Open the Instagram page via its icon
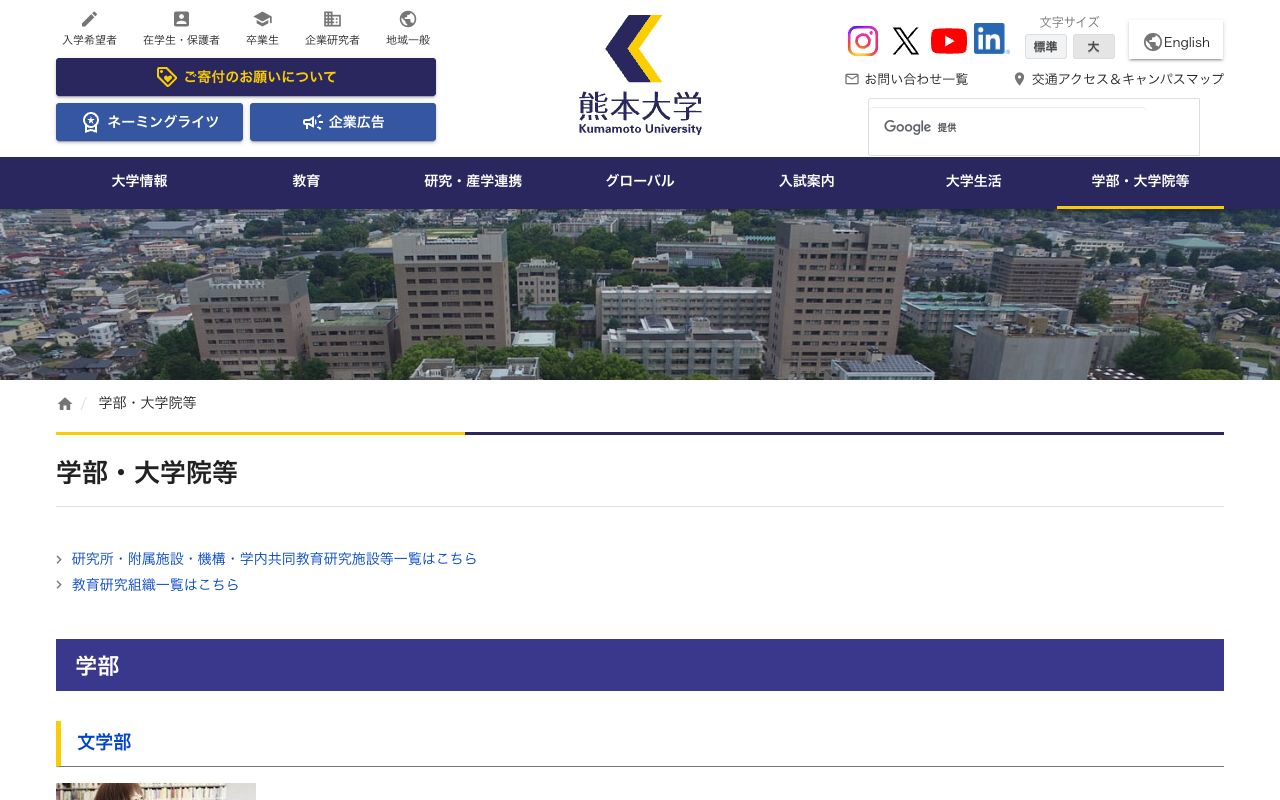 (863, 41)
